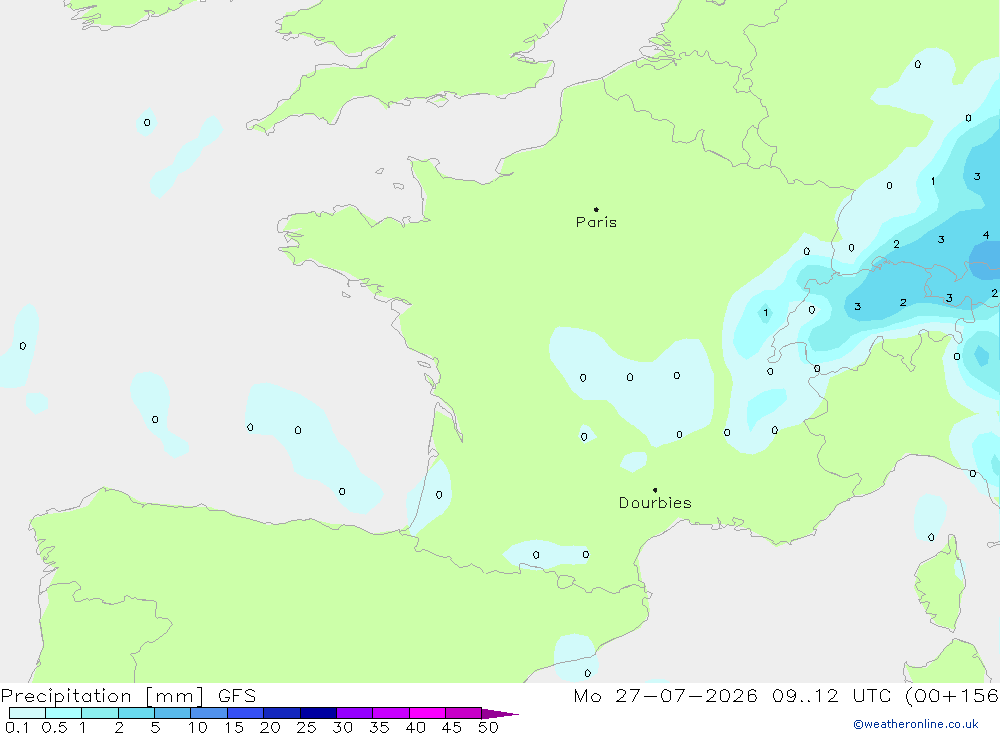Pick the 25–30 mm navy legend swatch
Image resolution: width=1000 pixels, height=733 pixels.
tap(318, 713)
